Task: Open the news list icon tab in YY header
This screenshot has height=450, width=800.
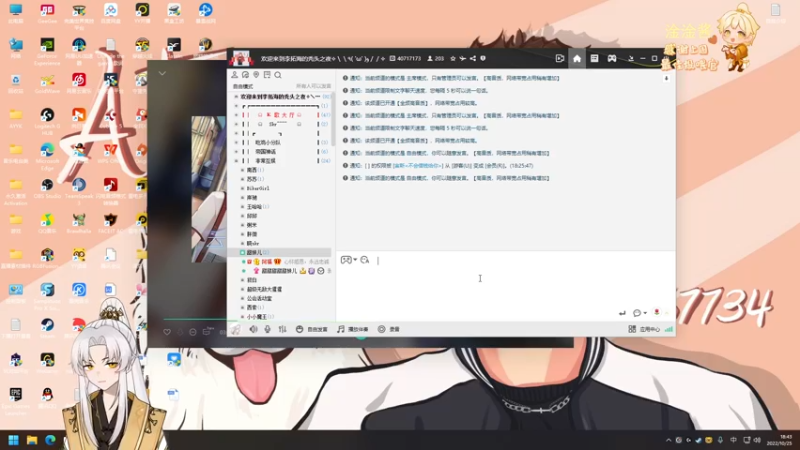Action: [594, 59]
